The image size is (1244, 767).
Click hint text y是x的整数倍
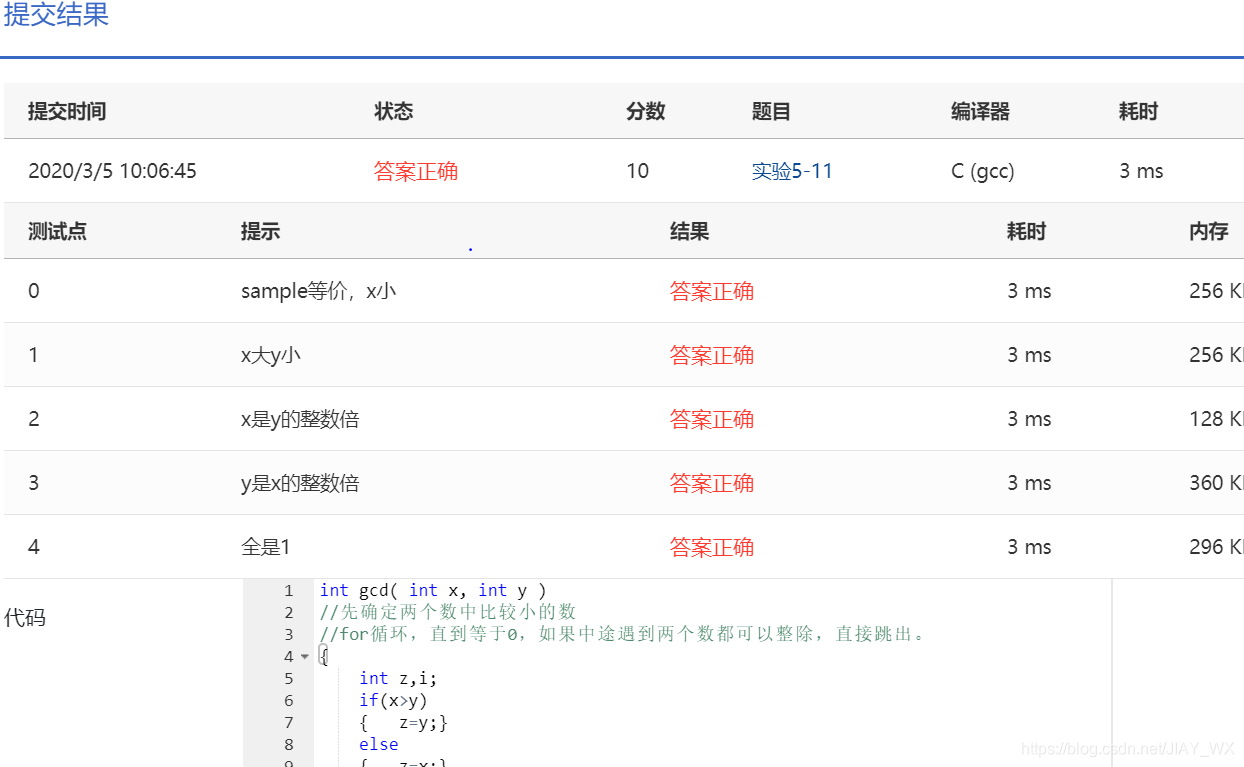(300, 483)
